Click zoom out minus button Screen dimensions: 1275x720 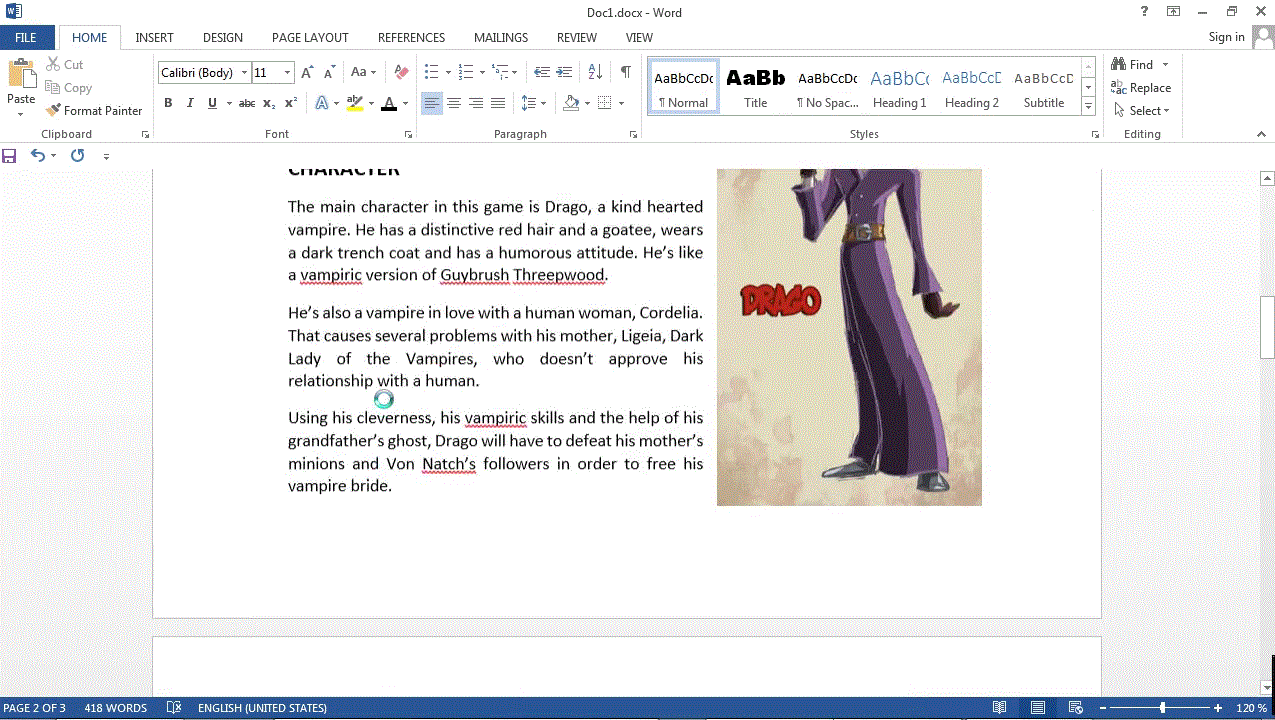1101,708
